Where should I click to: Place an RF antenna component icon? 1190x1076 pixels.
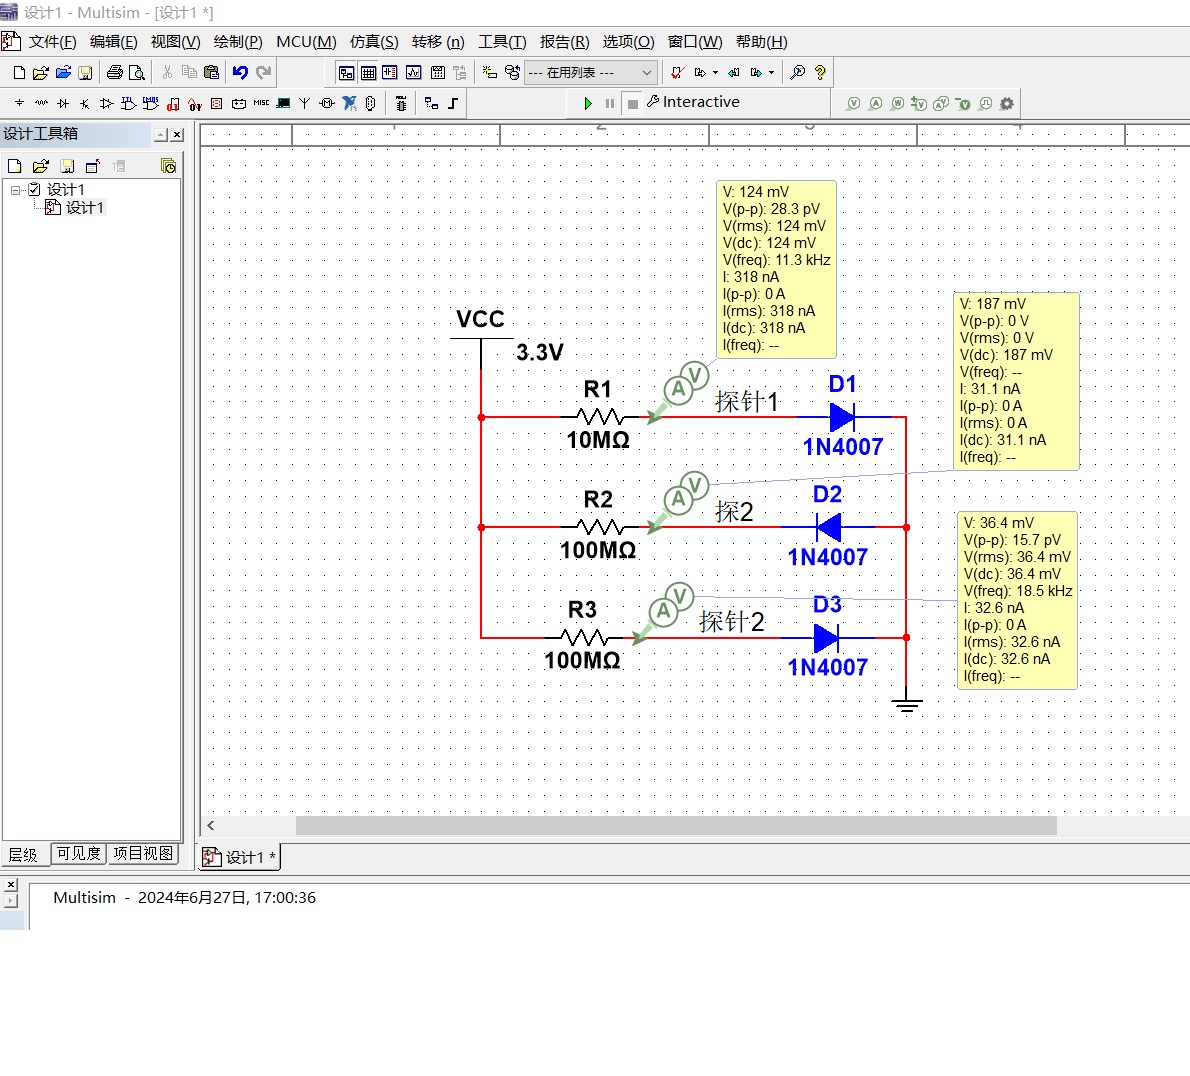click(x=304, y=103)
